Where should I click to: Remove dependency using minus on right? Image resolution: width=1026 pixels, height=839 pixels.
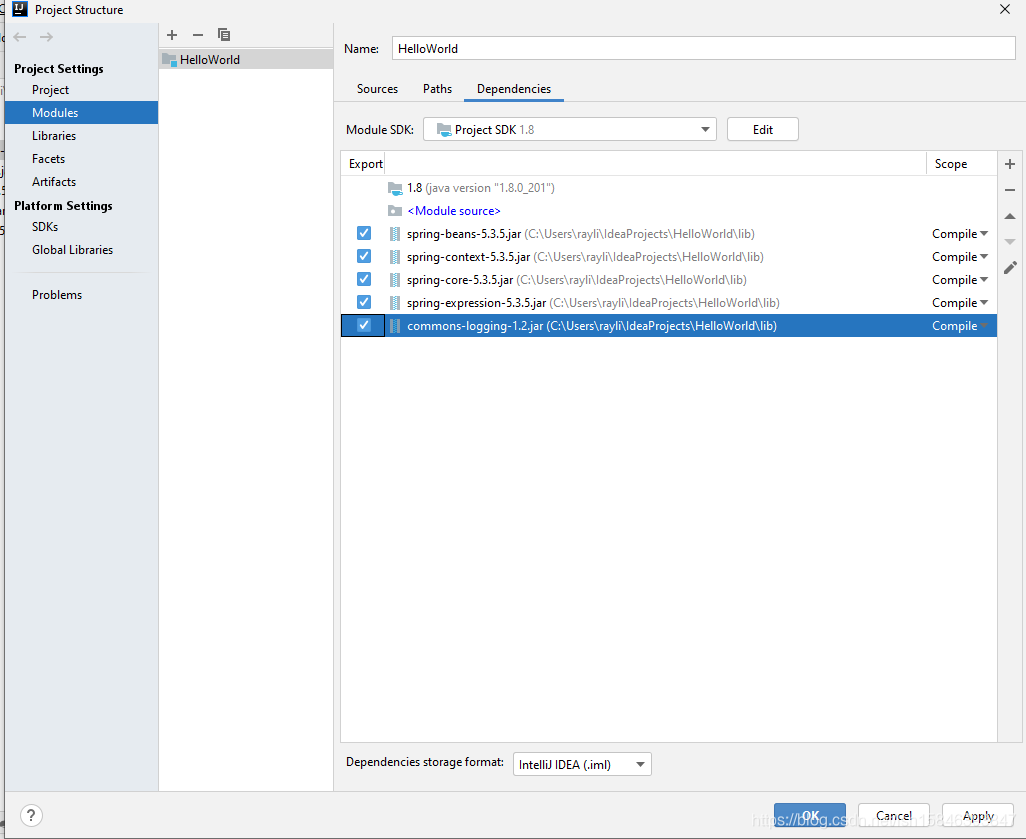(1010, 190)
